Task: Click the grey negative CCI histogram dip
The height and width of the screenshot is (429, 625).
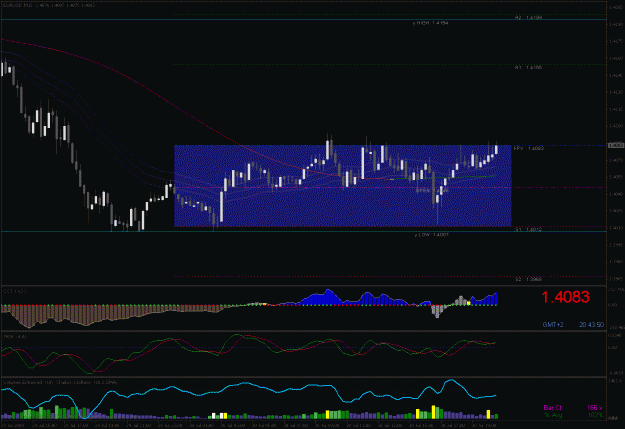Action: [437, 311]
